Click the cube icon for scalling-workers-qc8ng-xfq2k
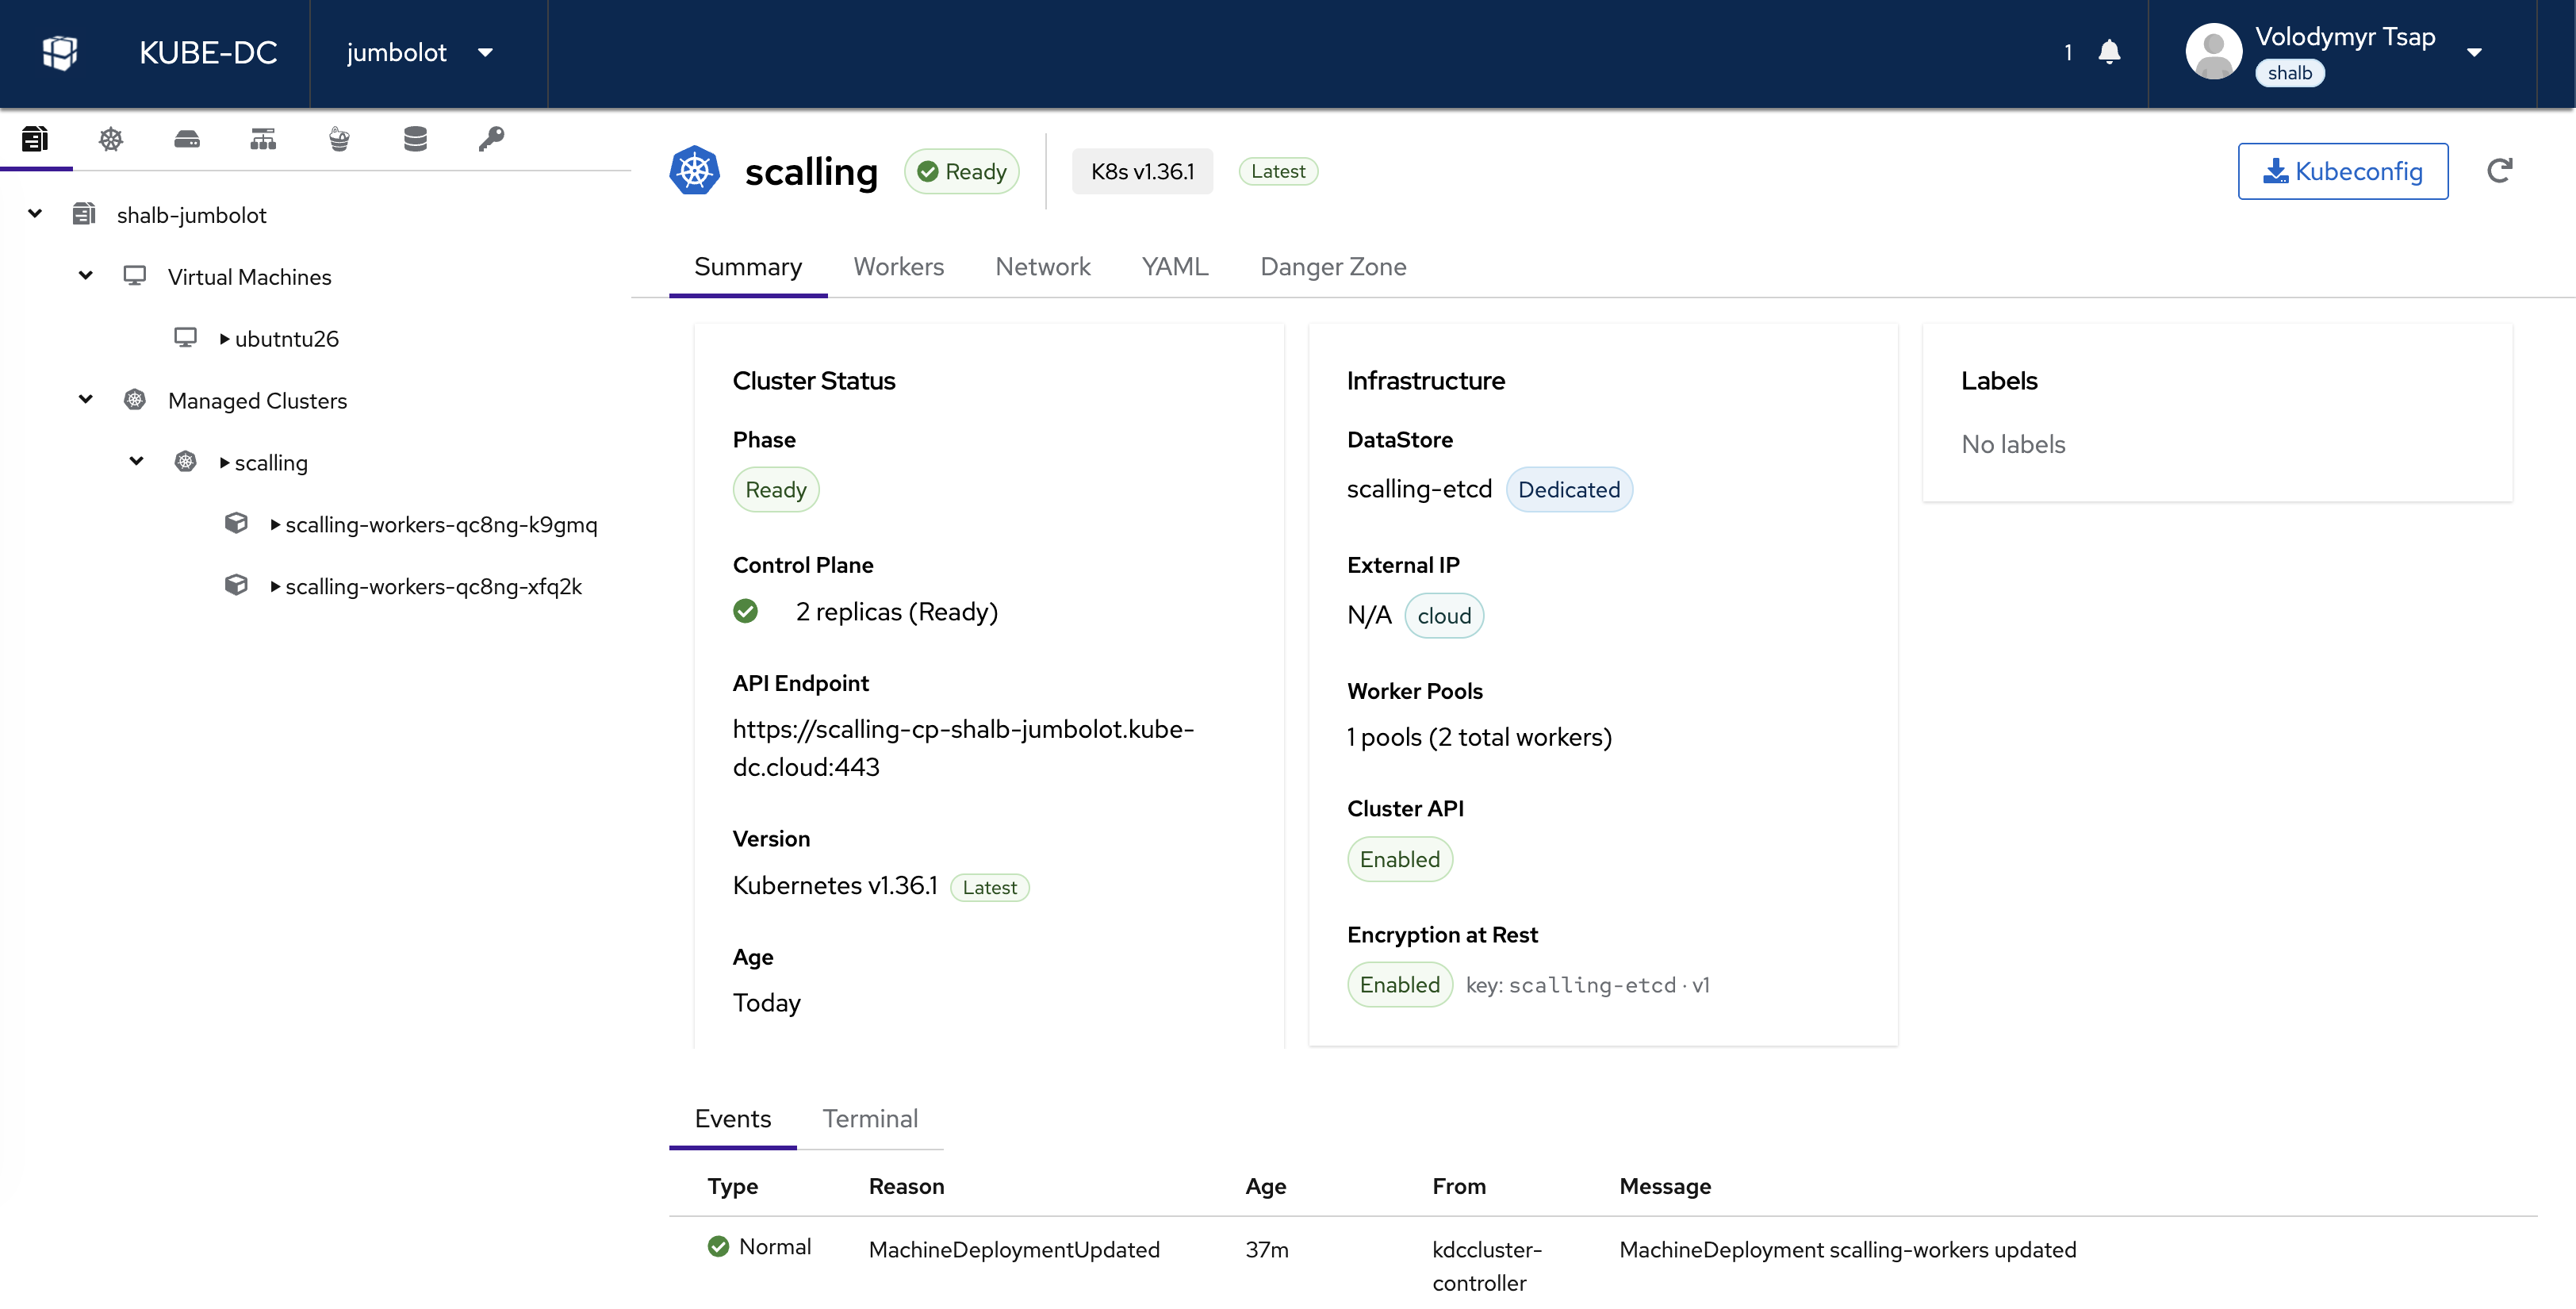 tap(236, 585)
